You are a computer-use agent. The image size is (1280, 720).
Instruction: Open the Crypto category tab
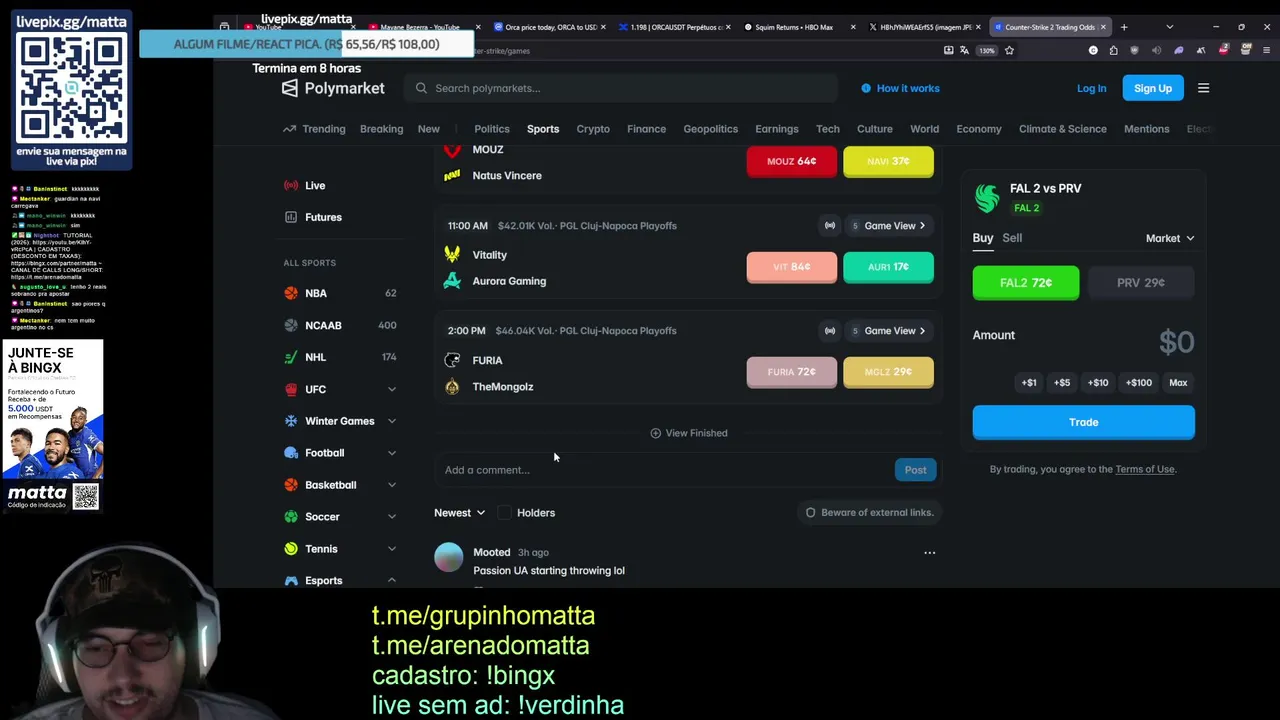click(593, 129)
